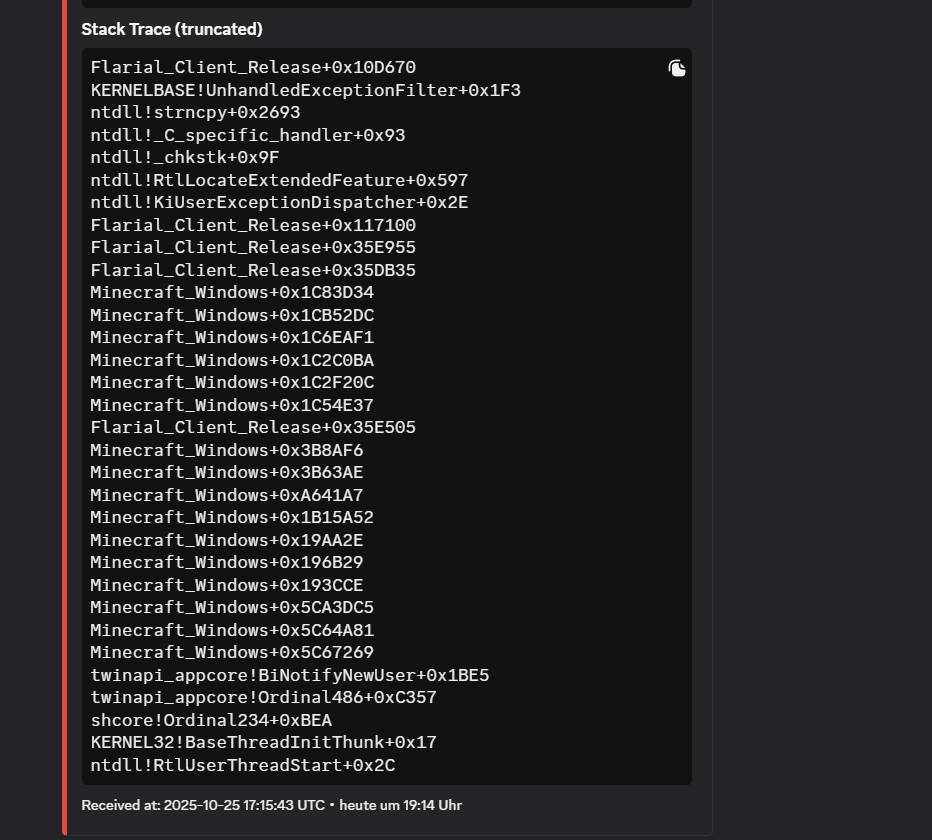Click the Minecraft_Windows+0x5C67269 line

coord(232,652)
